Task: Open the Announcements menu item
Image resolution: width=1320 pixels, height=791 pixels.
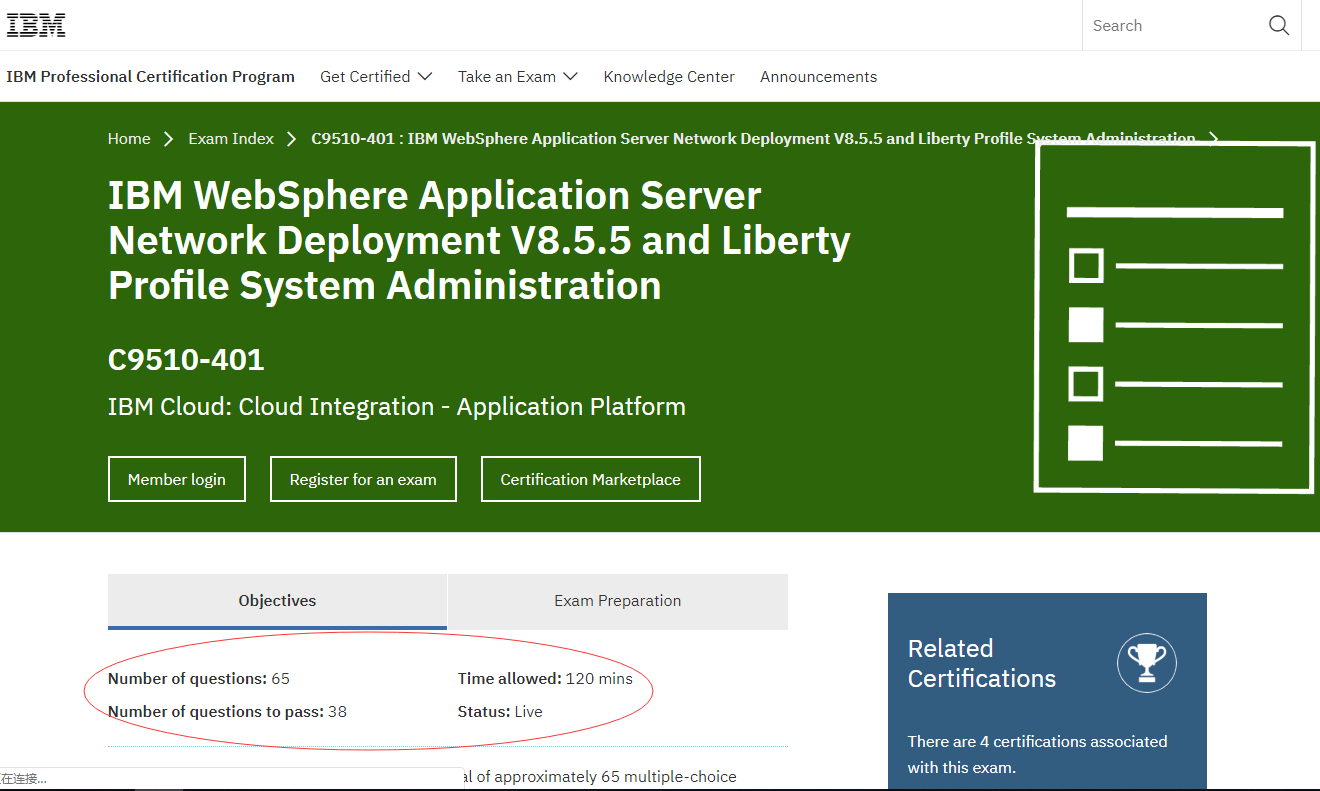Action: pos(818,77)
